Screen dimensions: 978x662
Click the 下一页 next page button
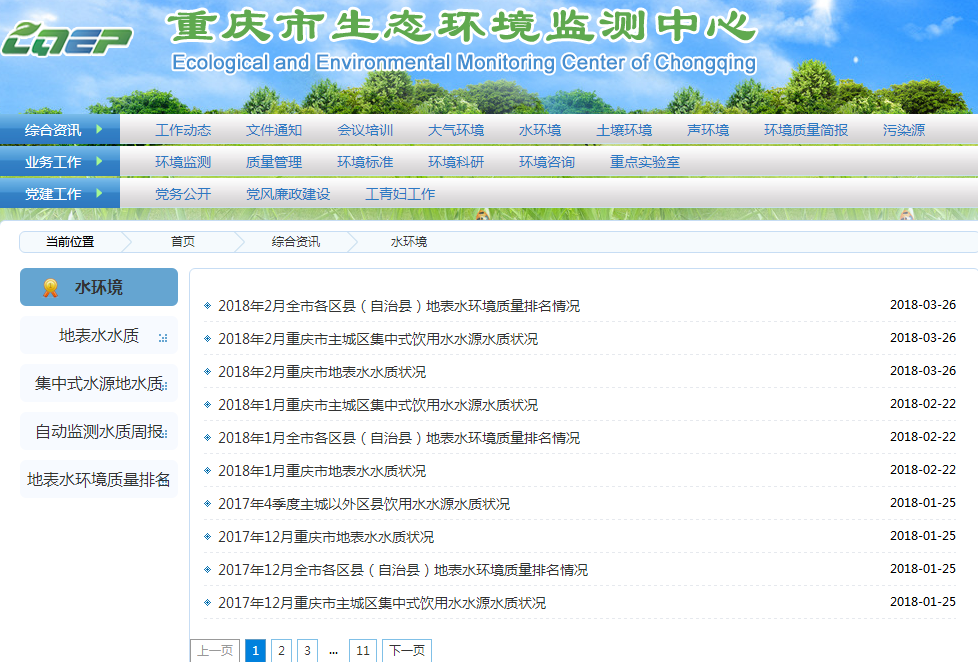coord(407,651)
